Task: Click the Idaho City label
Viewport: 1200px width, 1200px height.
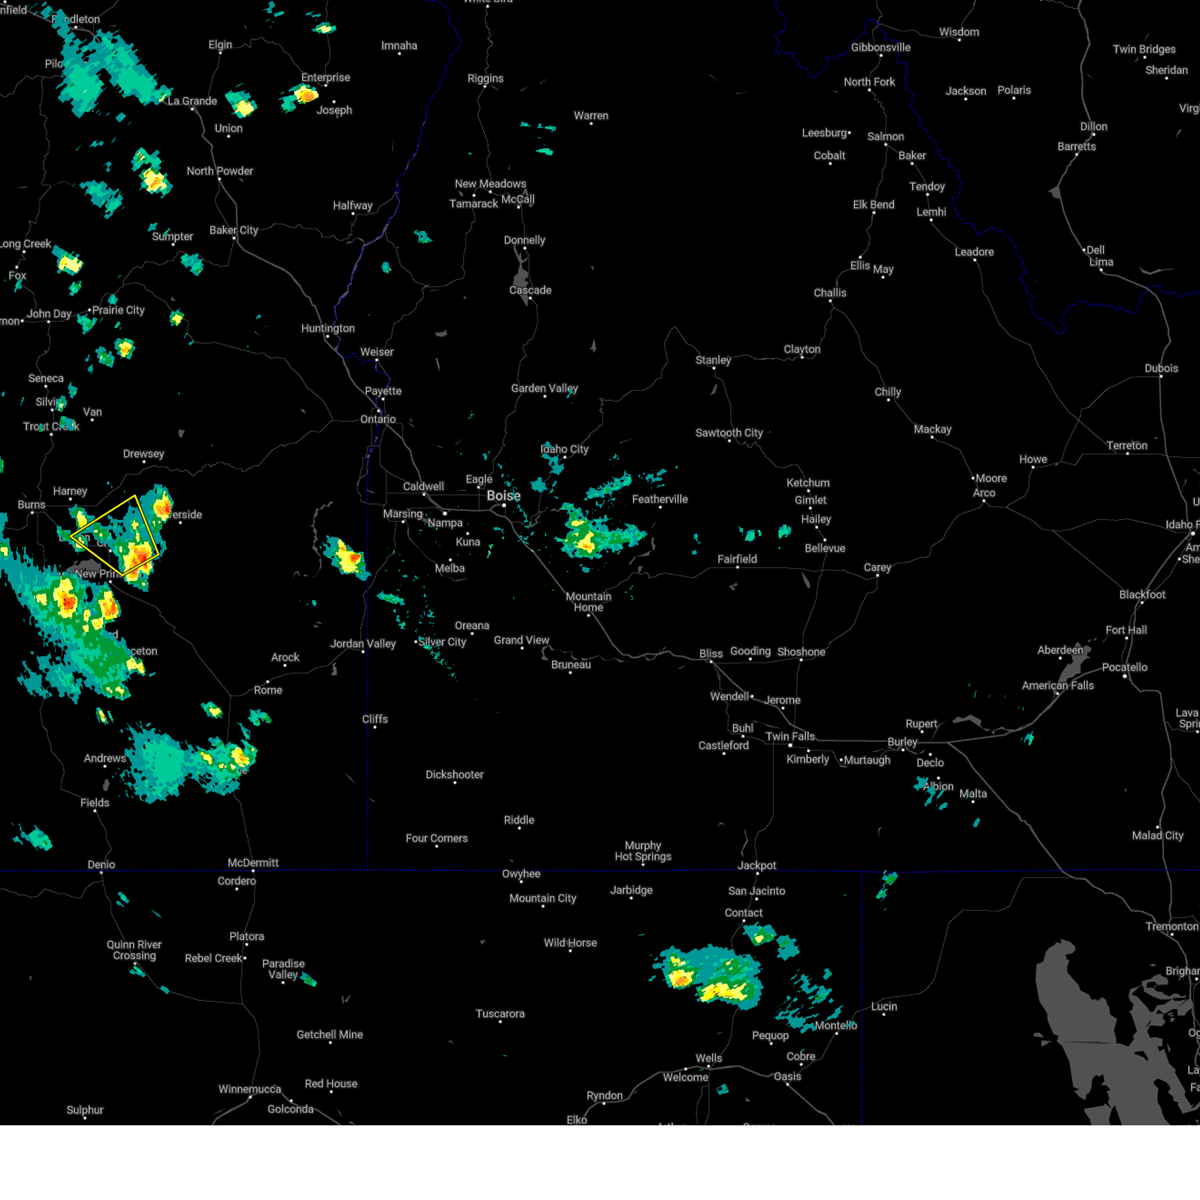Action: click(x=565, y=449)
